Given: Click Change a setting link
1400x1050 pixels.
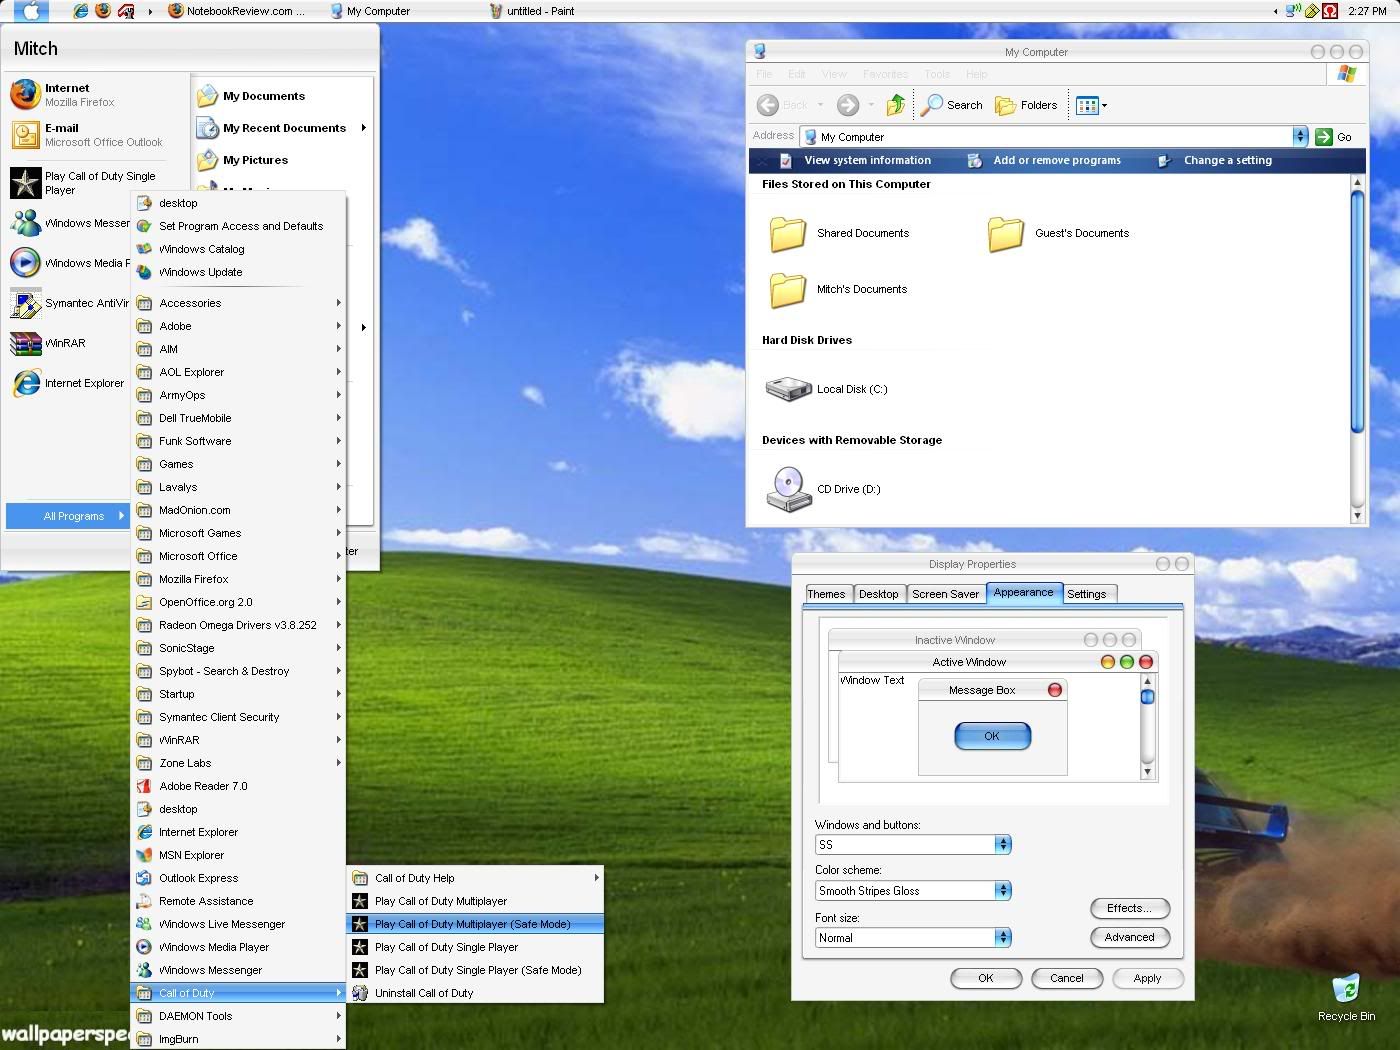Looking at the screenshot, I should point(1215,160).
